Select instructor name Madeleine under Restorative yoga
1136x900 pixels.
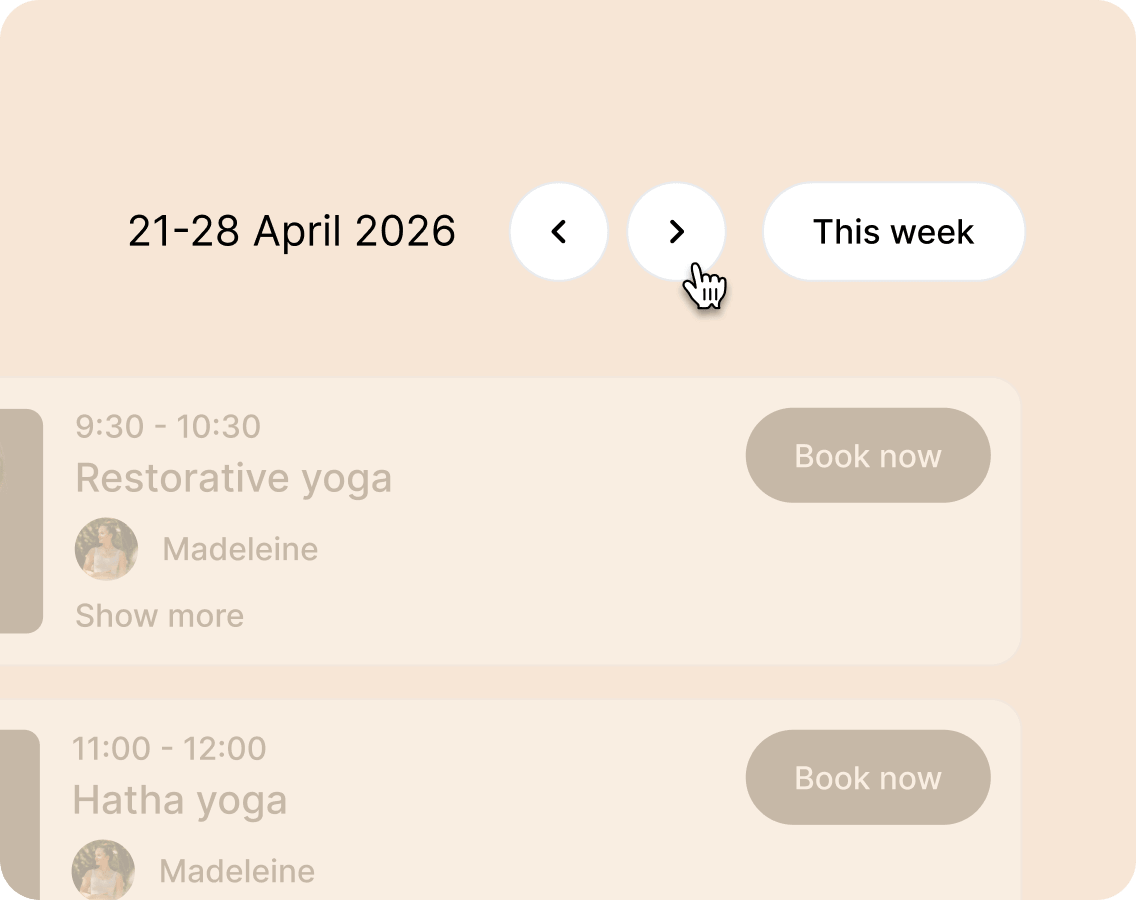[x=240, y=549]
